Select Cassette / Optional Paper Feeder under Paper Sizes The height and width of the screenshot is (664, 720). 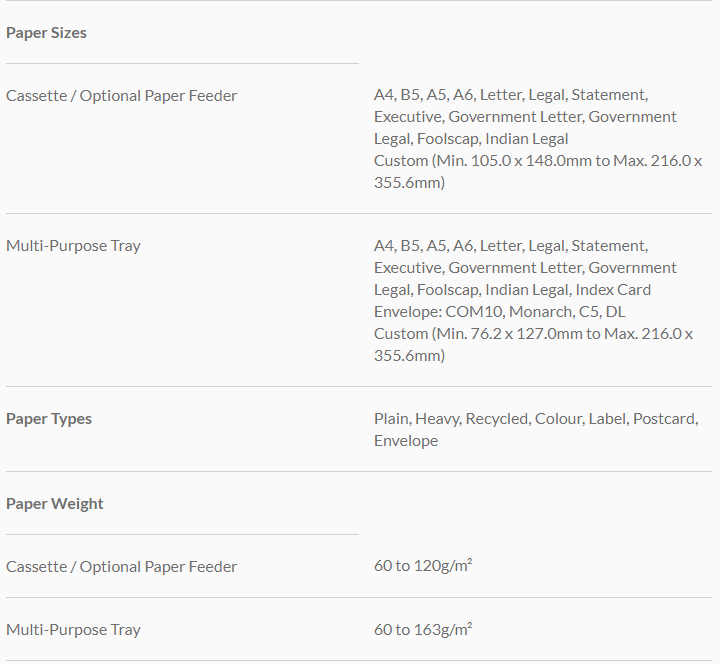[121, 96]
